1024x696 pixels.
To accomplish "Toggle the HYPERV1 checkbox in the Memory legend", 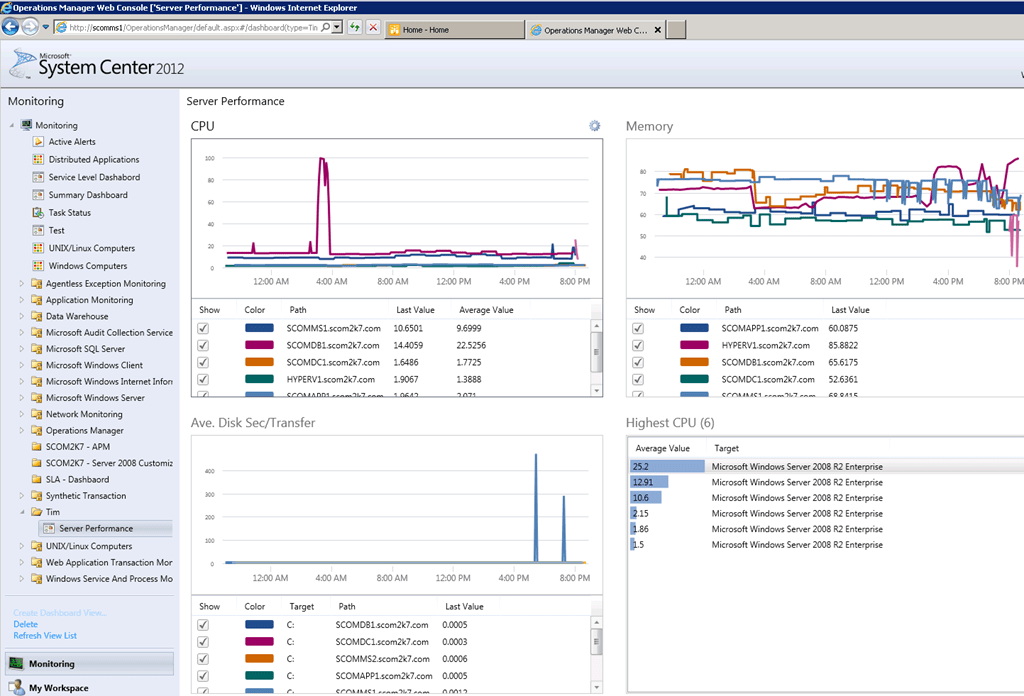I will point(638,345).
